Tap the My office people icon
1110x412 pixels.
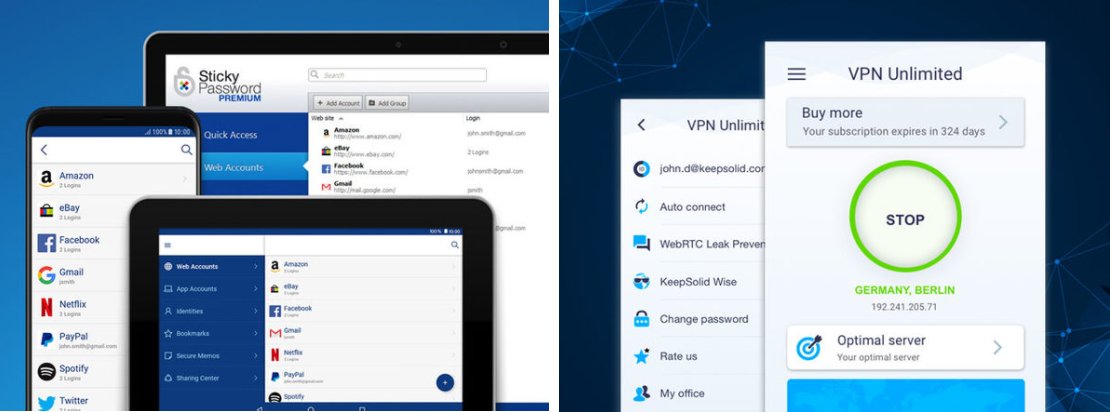641,393
